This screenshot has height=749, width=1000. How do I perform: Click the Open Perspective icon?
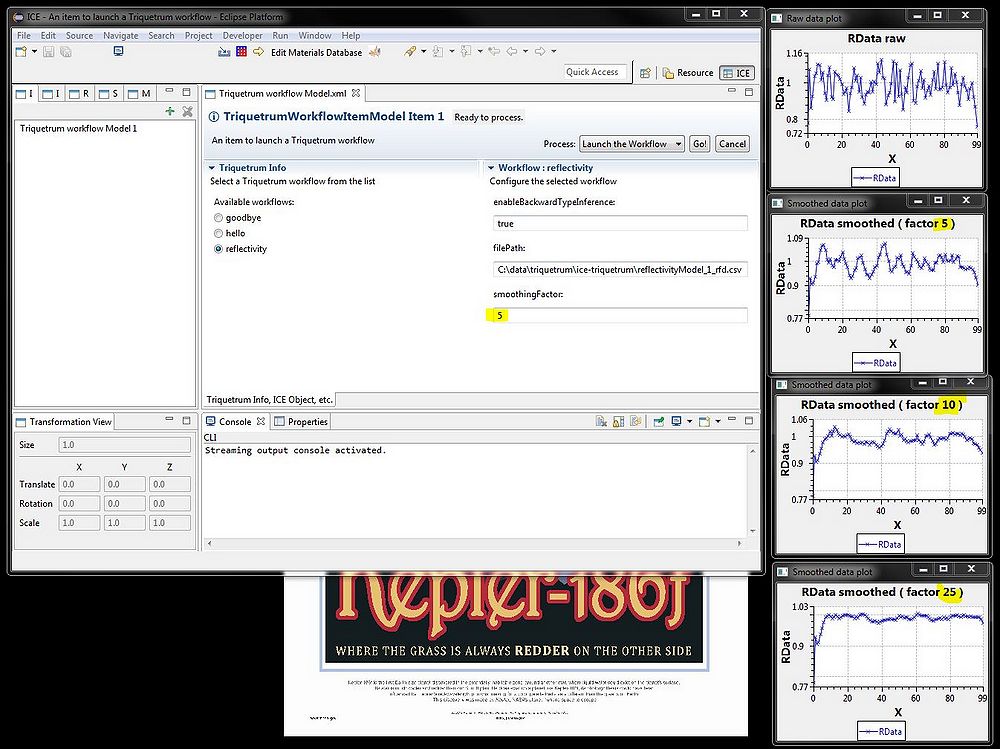[646, 73]
